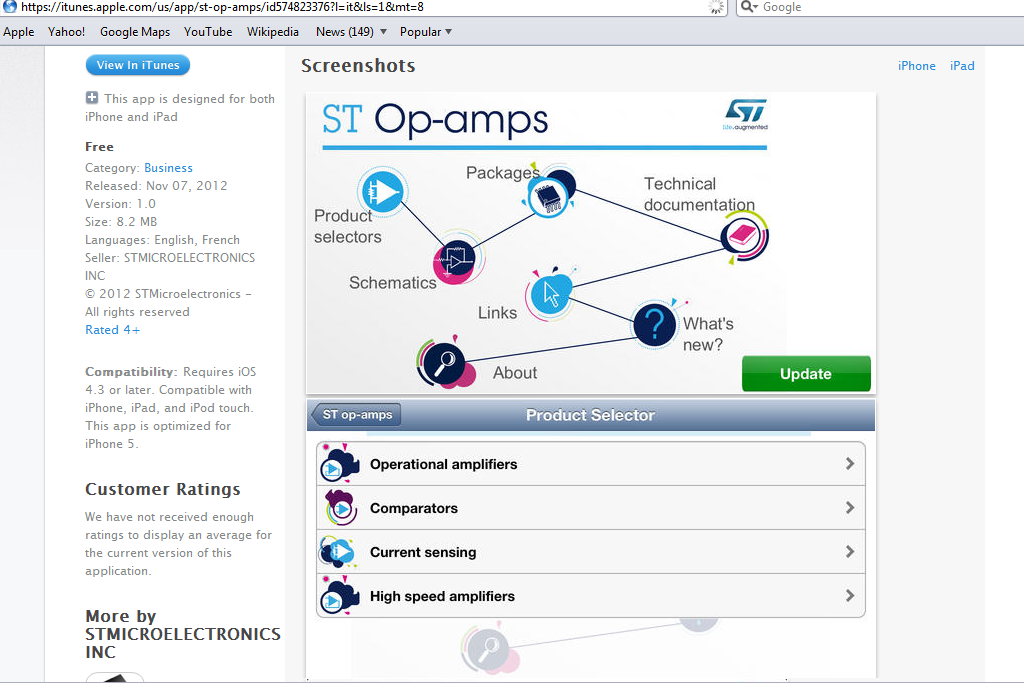Viewport: 1024px width, 684px height.
Task: Click the About magnifier icon
Action: pos(444,363)
